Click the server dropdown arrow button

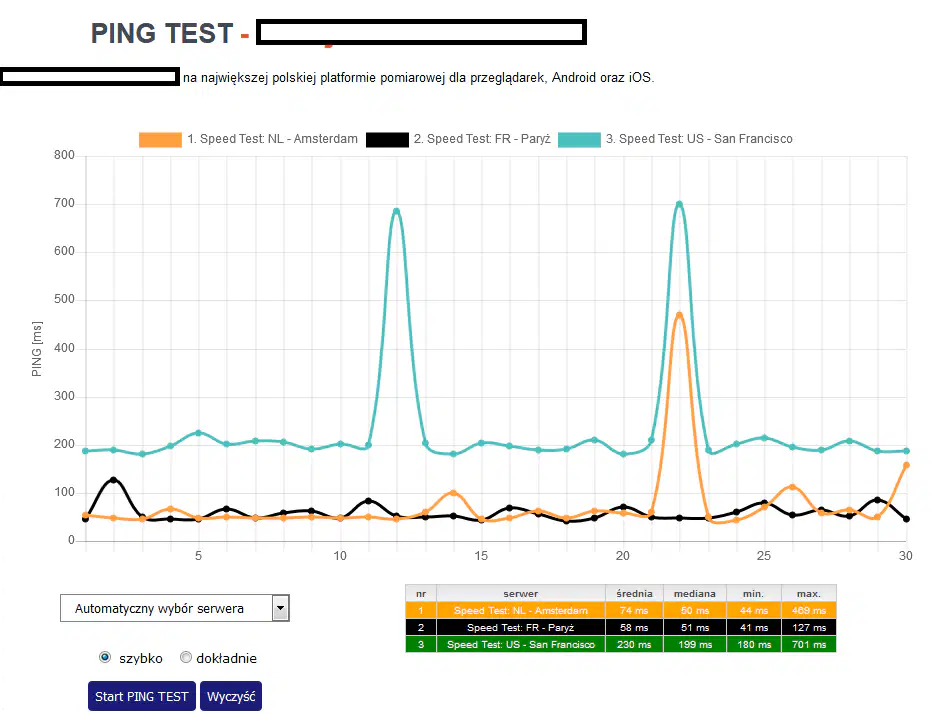coord(281,608)
